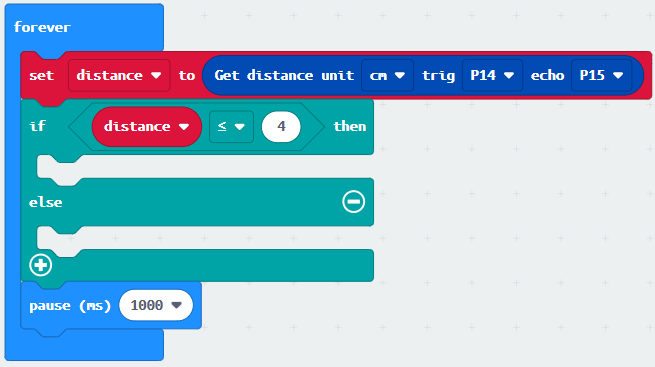Viewport: 655px width, 367px height.
Task: Click the 'if' keyword on the conditional block
Action: 37,126
